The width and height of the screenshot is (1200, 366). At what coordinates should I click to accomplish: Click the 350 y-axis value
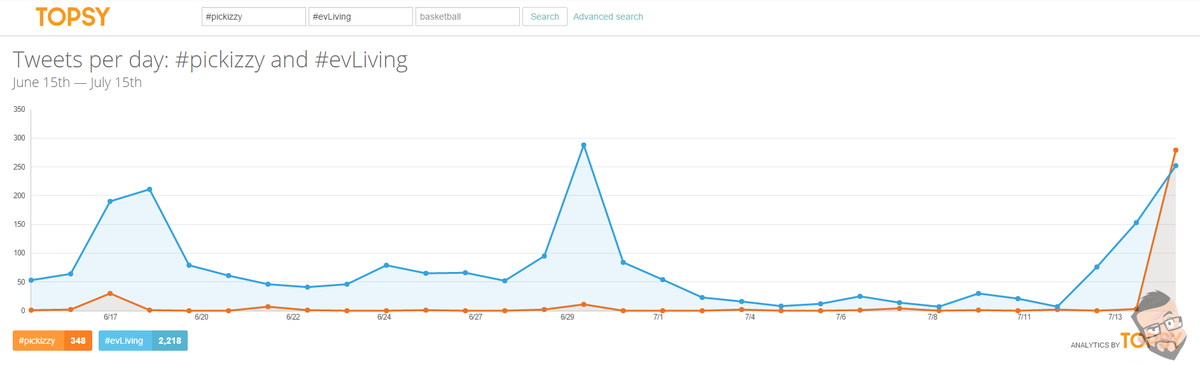click(x=19, y=110)
